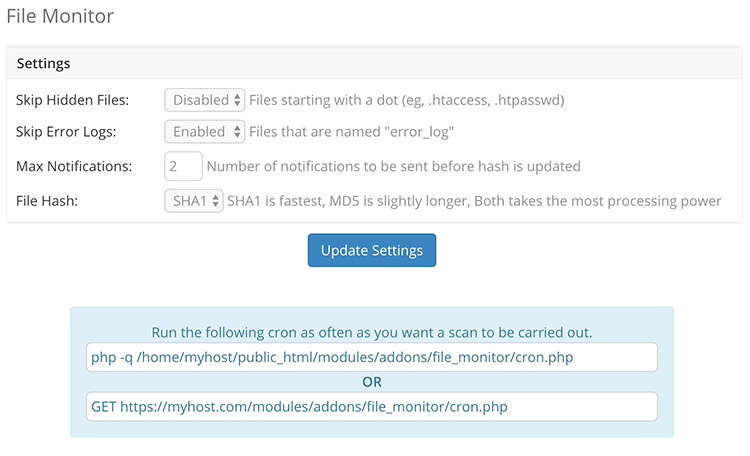750x456 pixels.
Task: Click the File Monitor page heading
Action: [60, 16]
